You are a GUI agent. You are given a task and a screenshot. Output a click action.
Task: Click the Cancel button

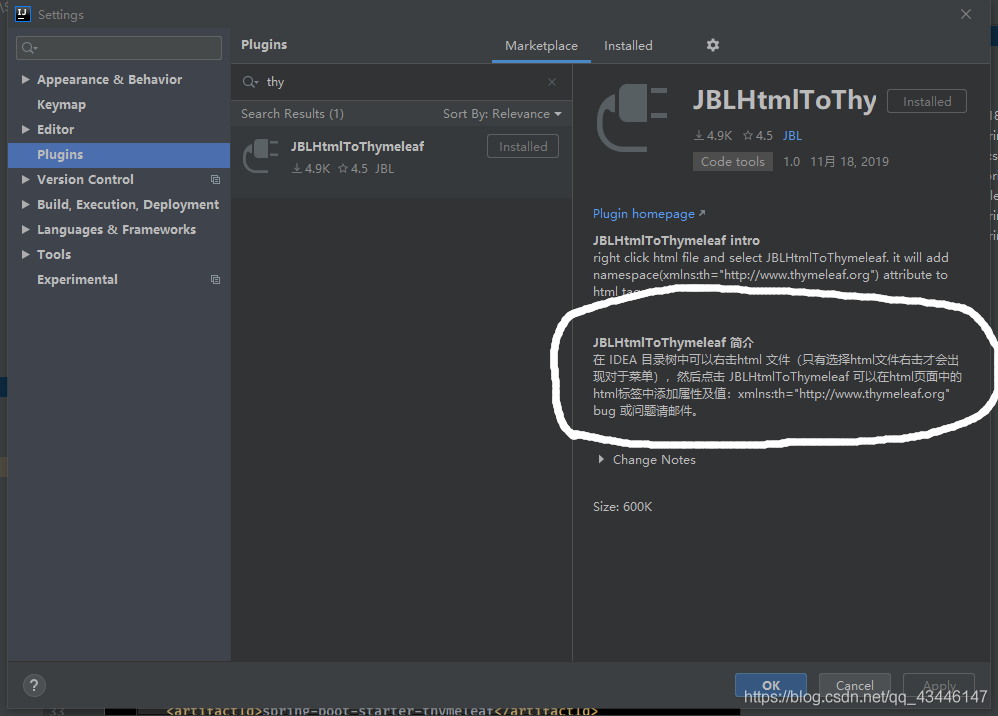854,685
